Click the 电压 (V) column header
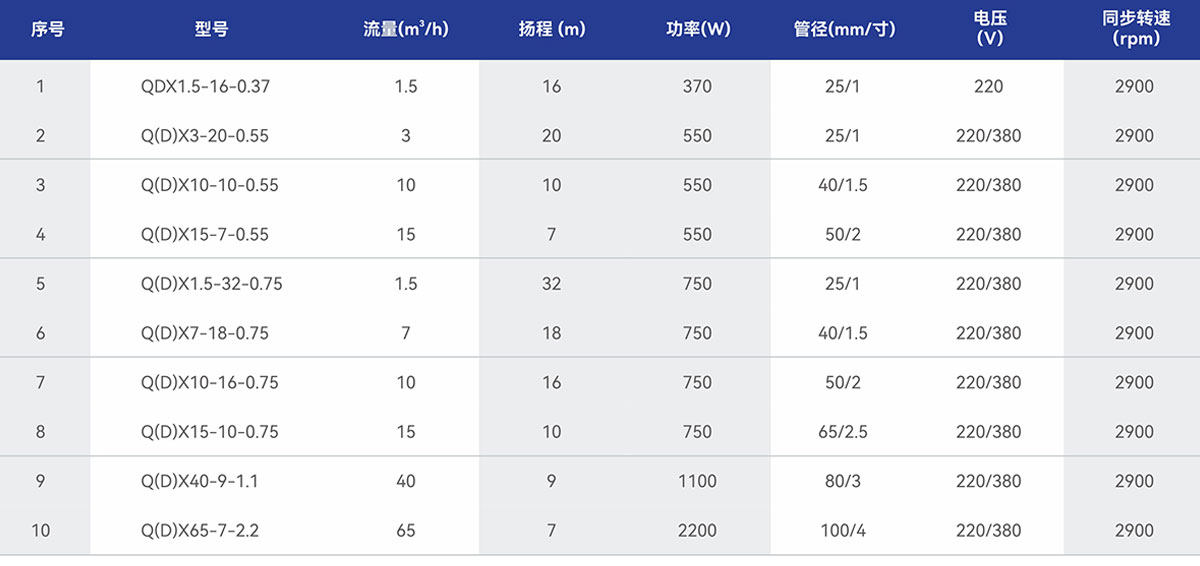Viewport: 1200px width, 566px height. [x=989, y=29]
